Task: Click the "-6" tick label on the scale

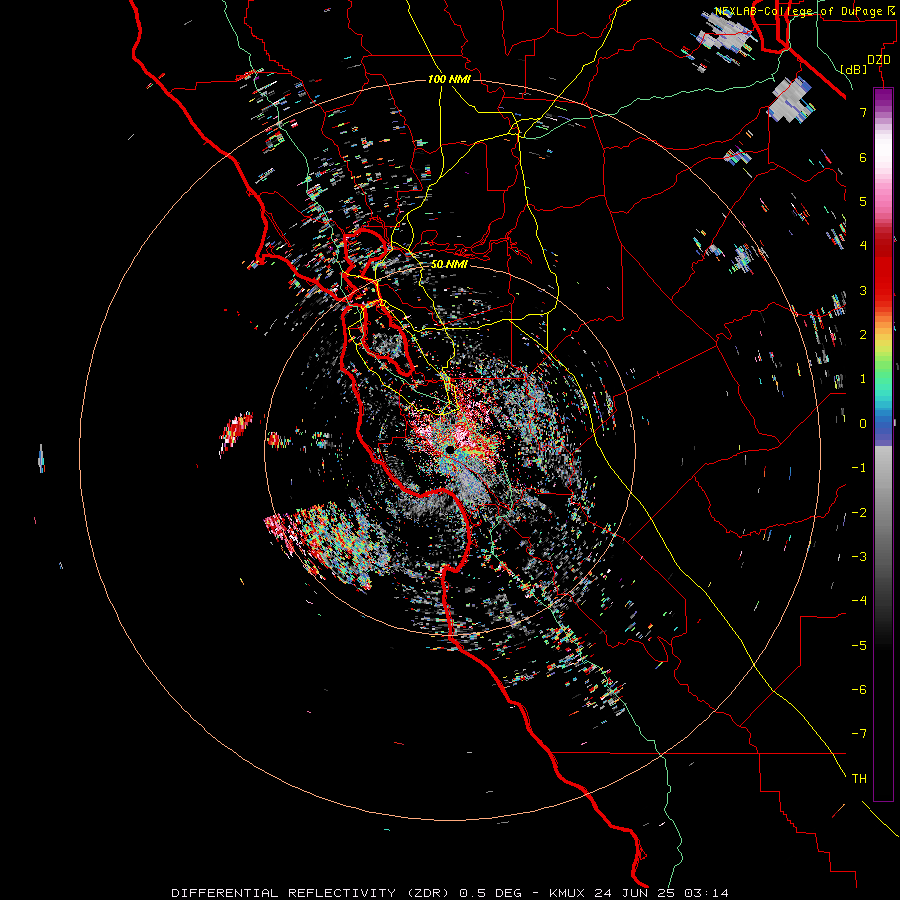Action: [x=859, y=690]
